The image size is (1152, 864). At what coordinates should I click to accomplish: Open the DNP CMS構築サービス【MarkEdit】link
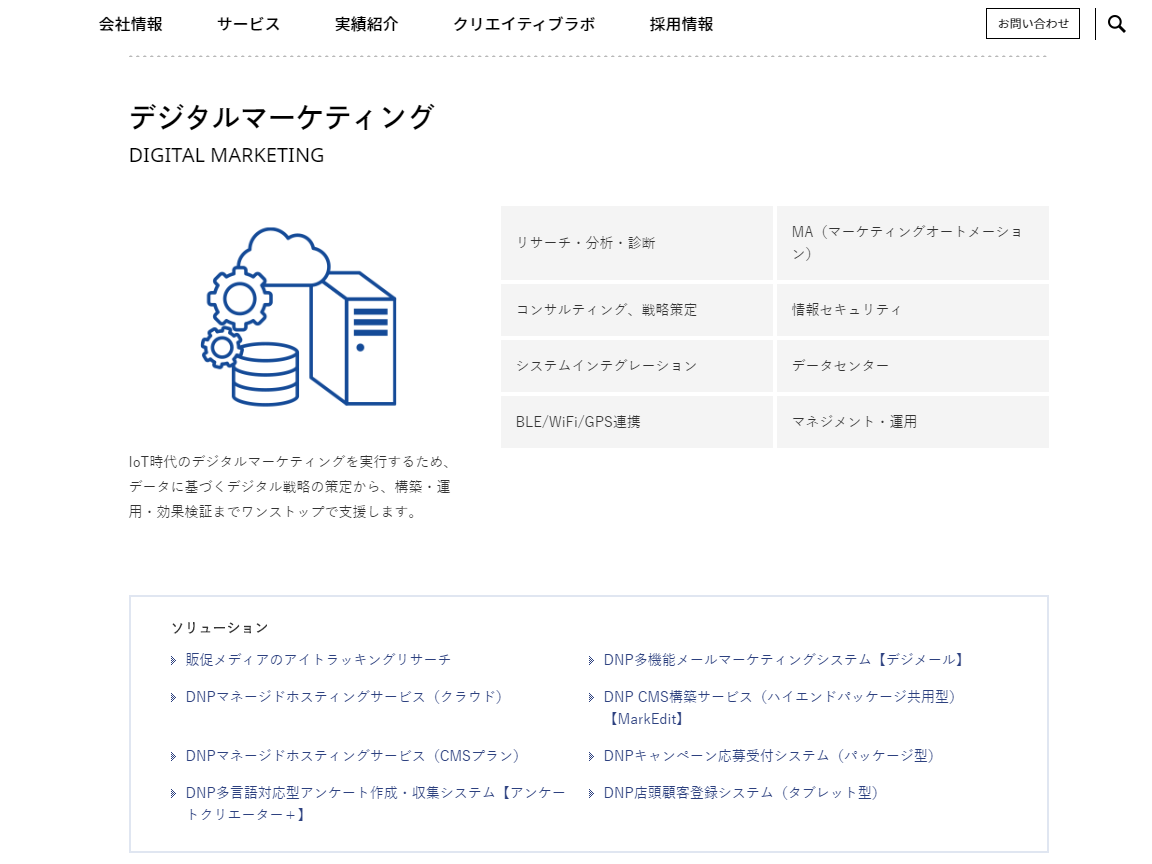pos(778,697)
